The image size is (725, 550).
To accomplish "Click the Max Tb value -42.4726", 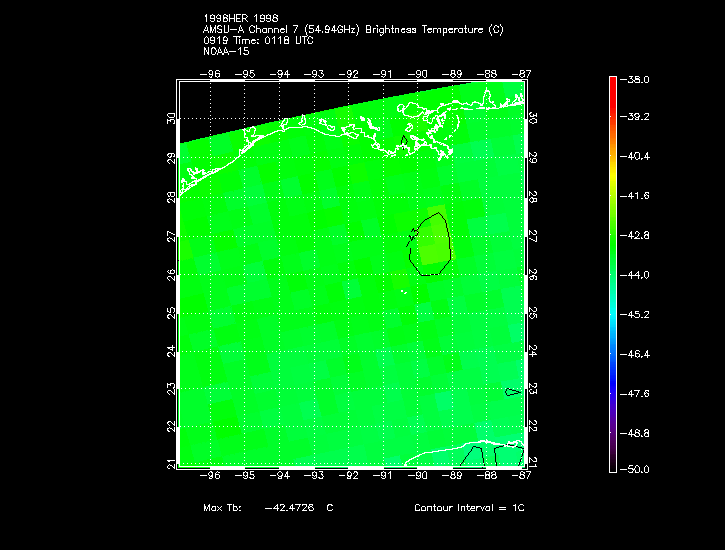I will pyautogui.click(x=292, y=508).
